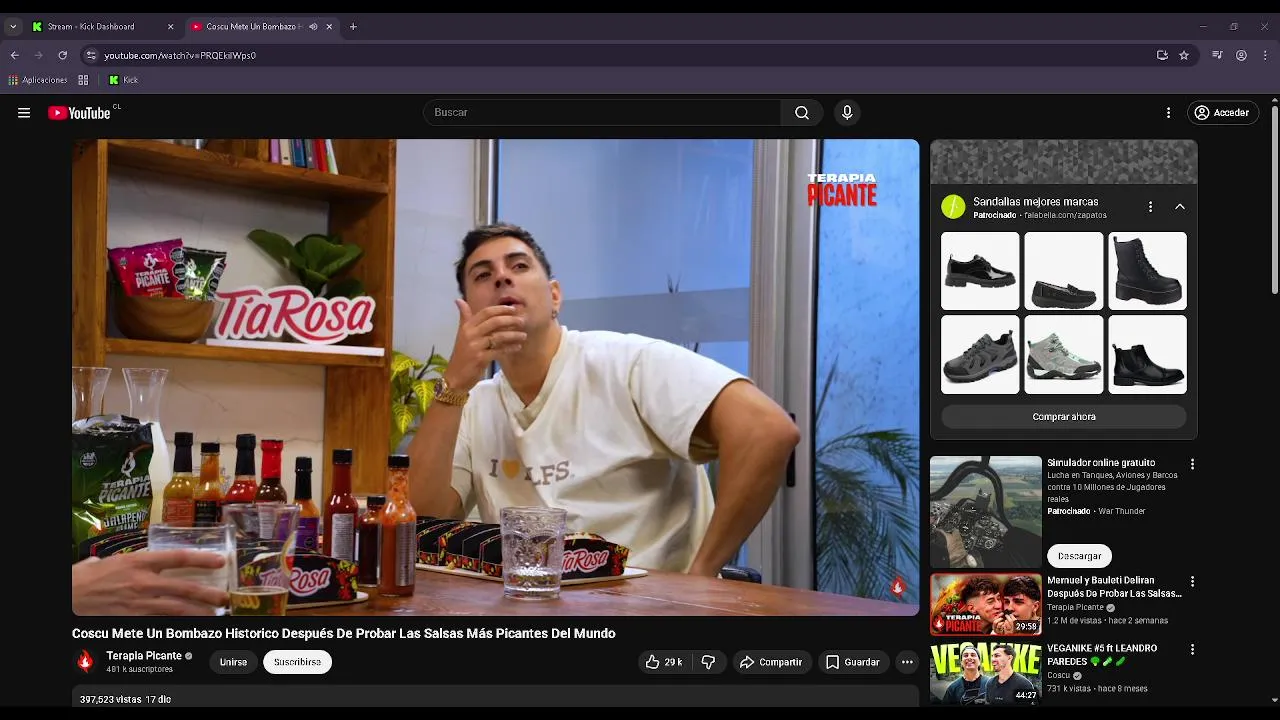Open Terapia Picante channel name link
1280x720 pixels.
(144, 656)
